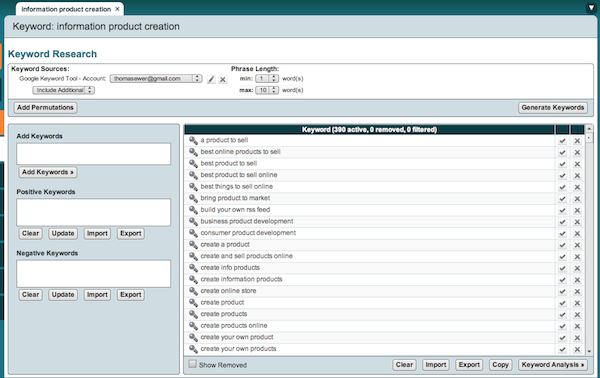The height and width of the screenshot is (378, 600).
Task: Open the Google account email dropdown
Action: (156, 78)
